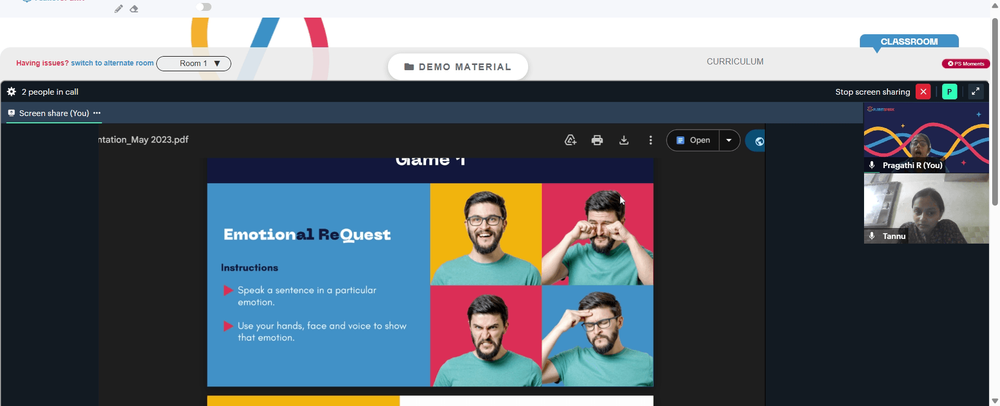1000x406 pixels.
Task: Click the blue globe share icon
Action: coord(756,141)
